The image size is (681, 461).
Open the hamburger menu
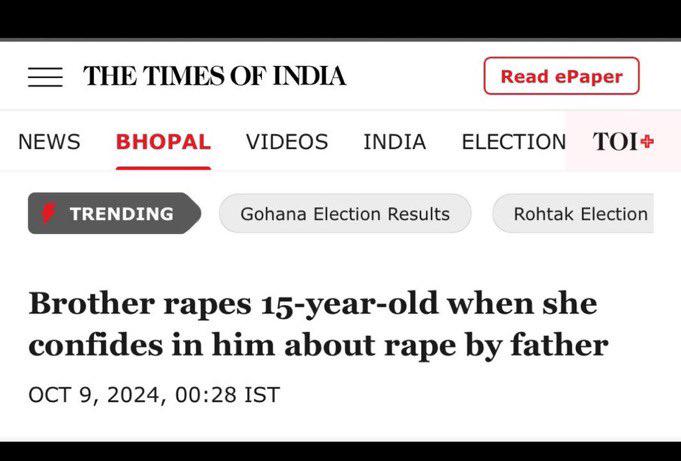45,77
